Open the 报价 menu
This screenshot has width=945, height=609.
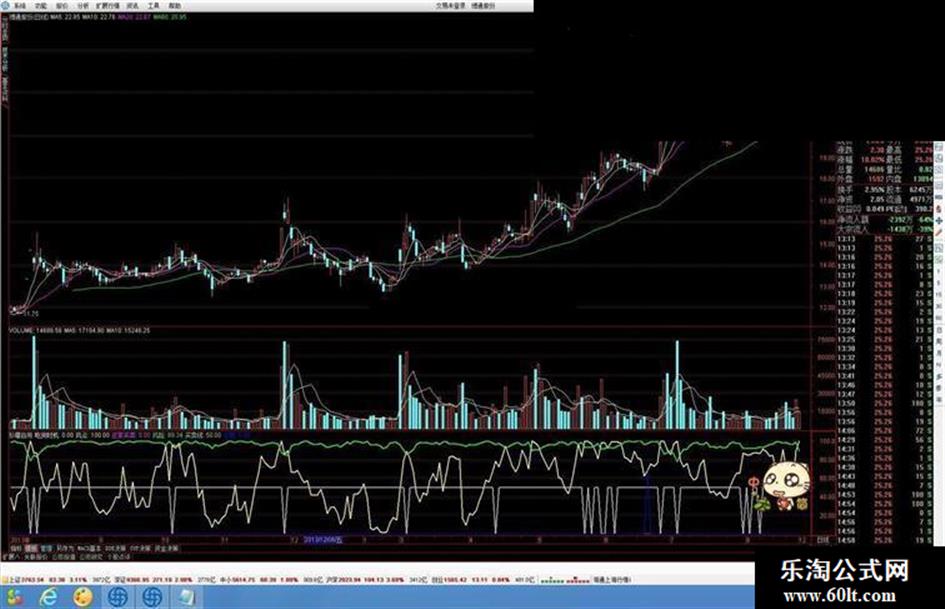coord(61,5)
